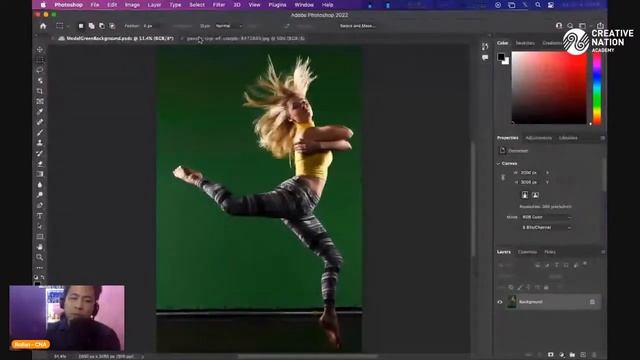Open the Image menu

click(x=132, y=5)
